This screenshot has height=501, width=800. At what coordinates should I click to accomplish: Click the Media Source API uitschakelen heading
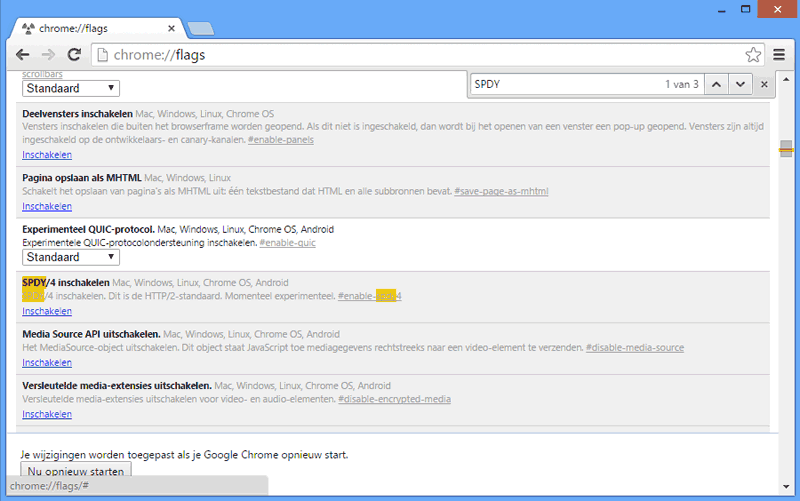91,334
